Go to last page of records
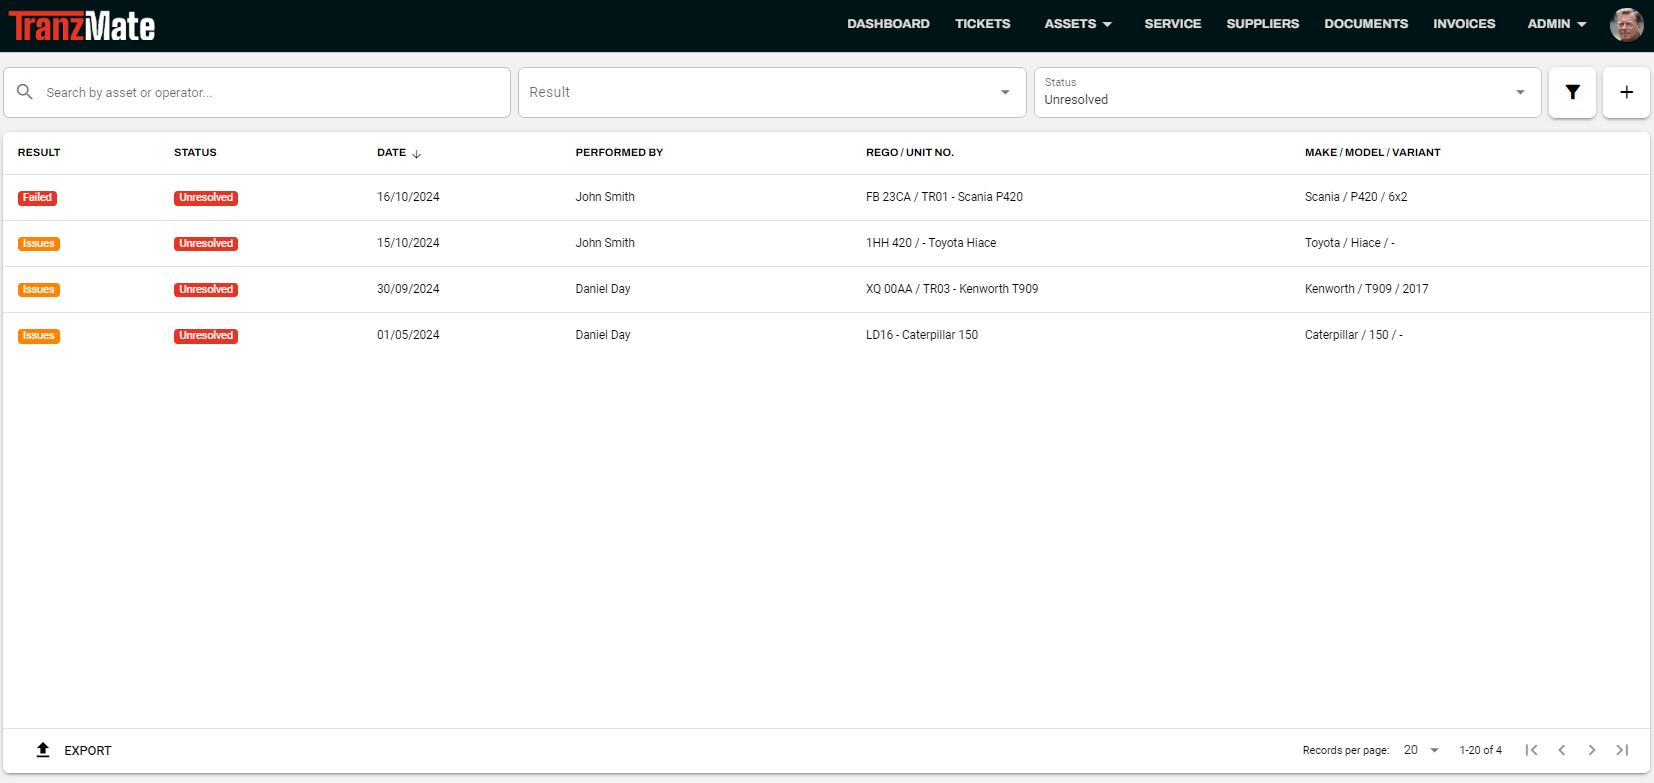 [1622, 750]
